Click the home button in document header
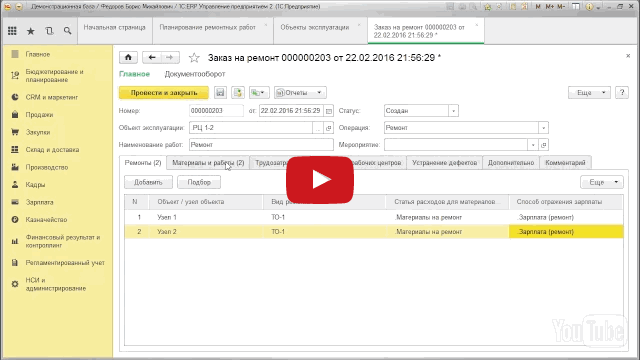 tap(128, 58)
